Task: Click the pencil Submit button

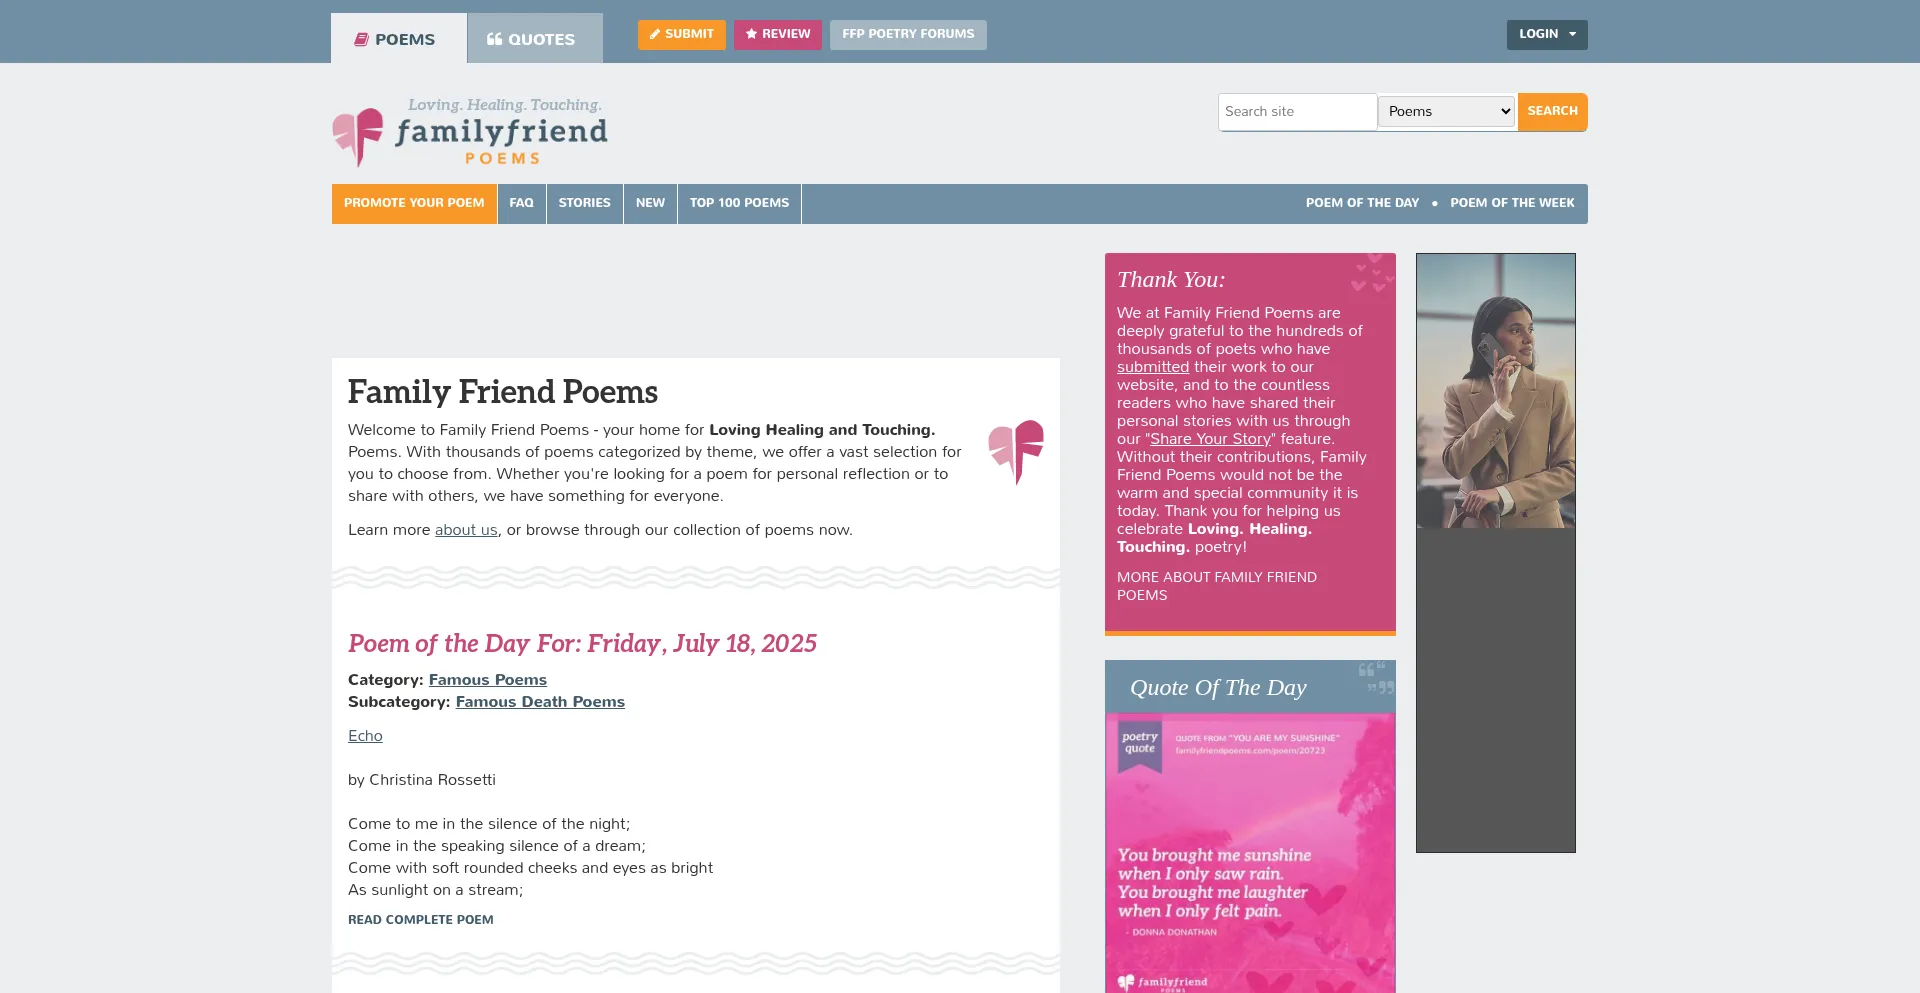Action: [681, 35]
